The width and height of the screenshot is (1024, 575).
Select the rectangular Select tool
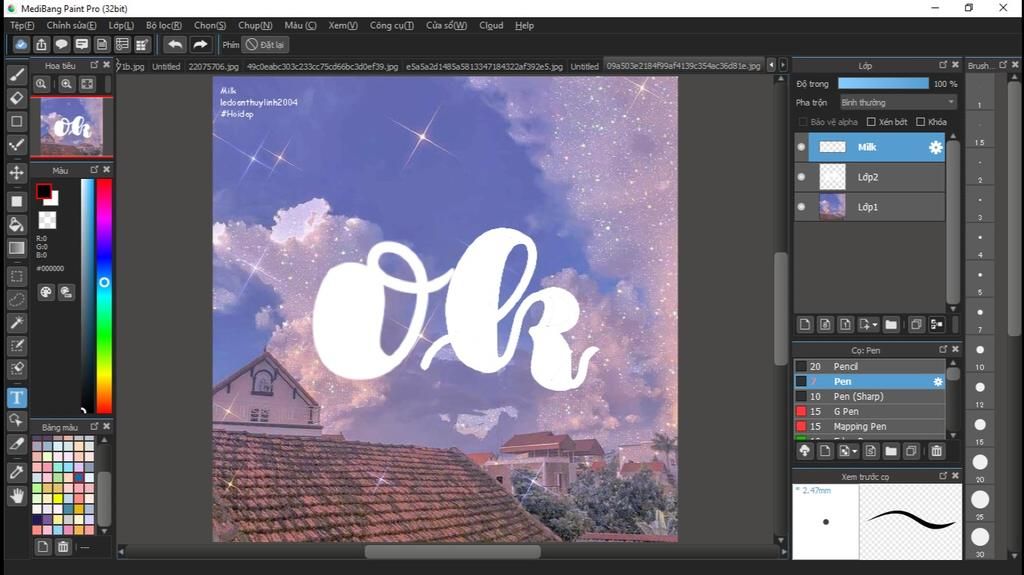pos(17,276)
